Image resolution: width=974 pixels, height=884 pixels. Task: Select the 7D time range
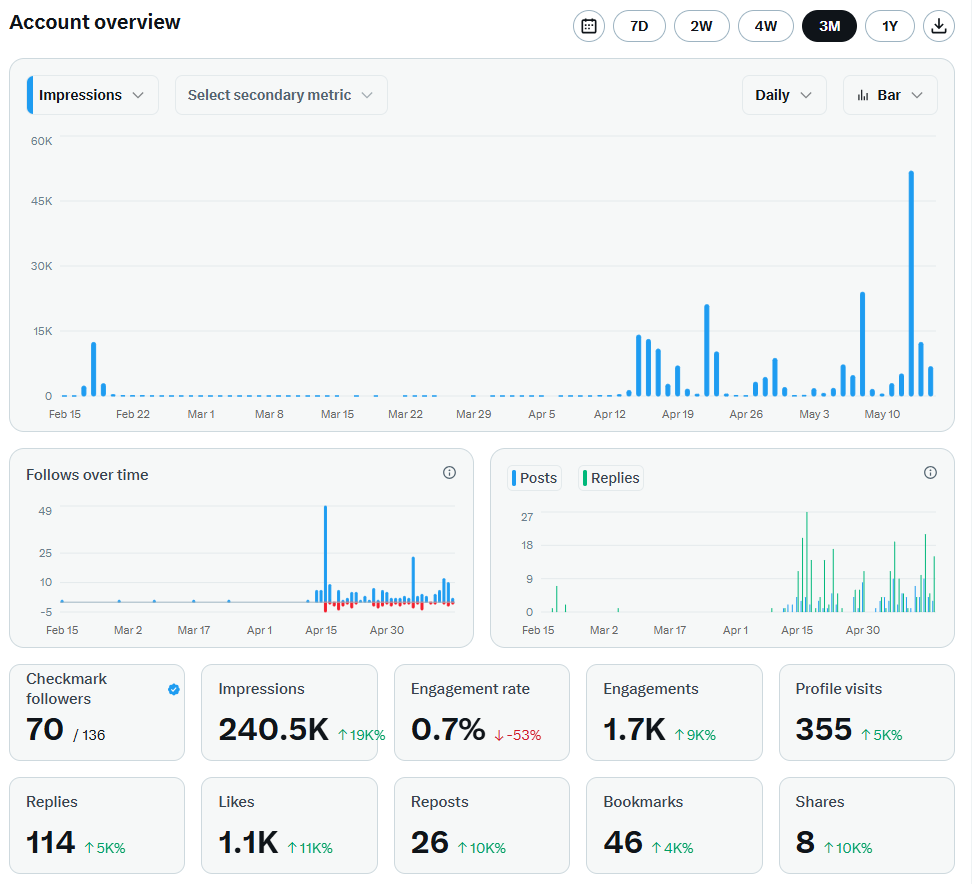pyautogui.click(x=639, y=26)
